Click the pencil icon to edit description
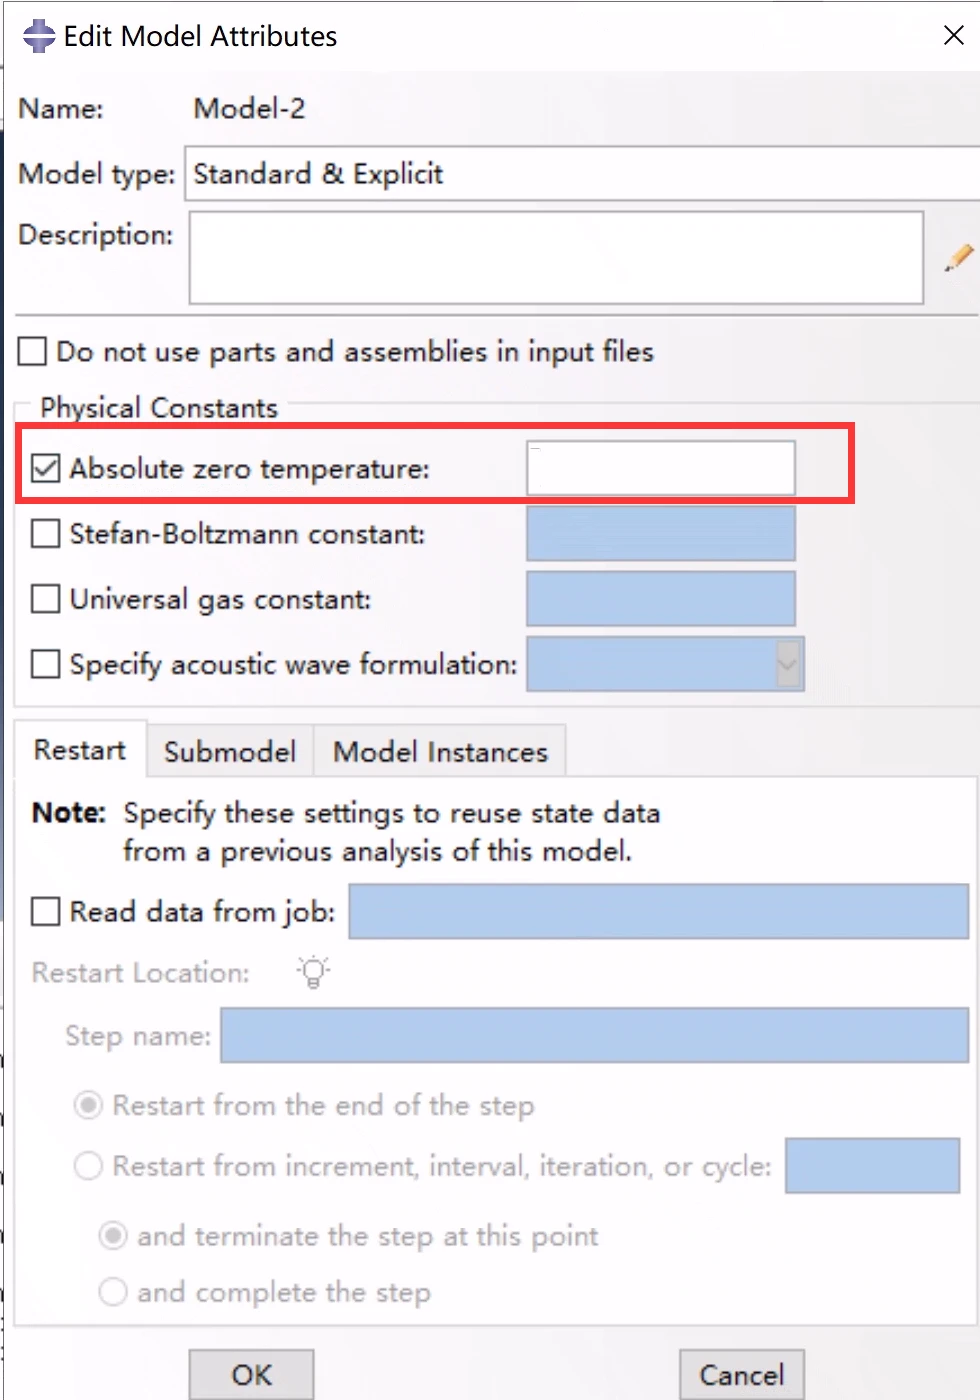 pos(958,257)
